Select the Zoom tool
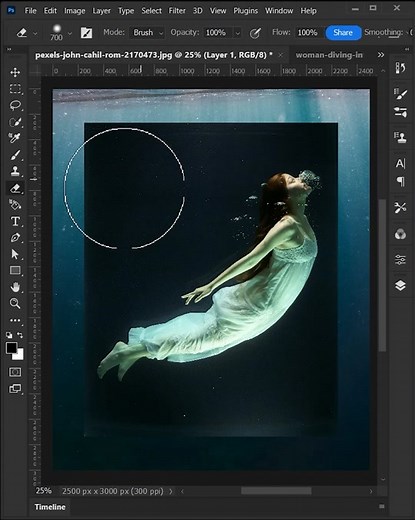 tap(15, 303)
